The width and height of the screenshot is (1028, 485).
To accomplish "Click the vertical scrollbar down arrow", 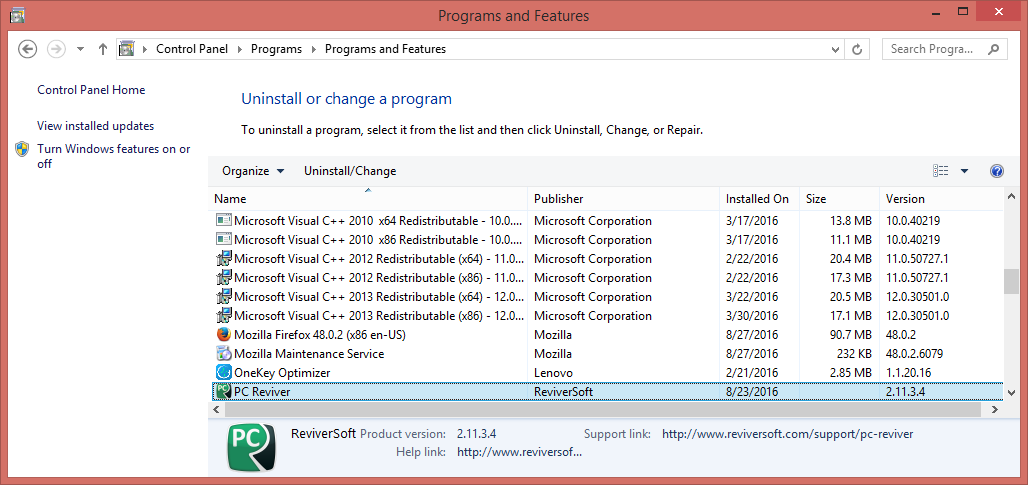I will click(1010, 393).
